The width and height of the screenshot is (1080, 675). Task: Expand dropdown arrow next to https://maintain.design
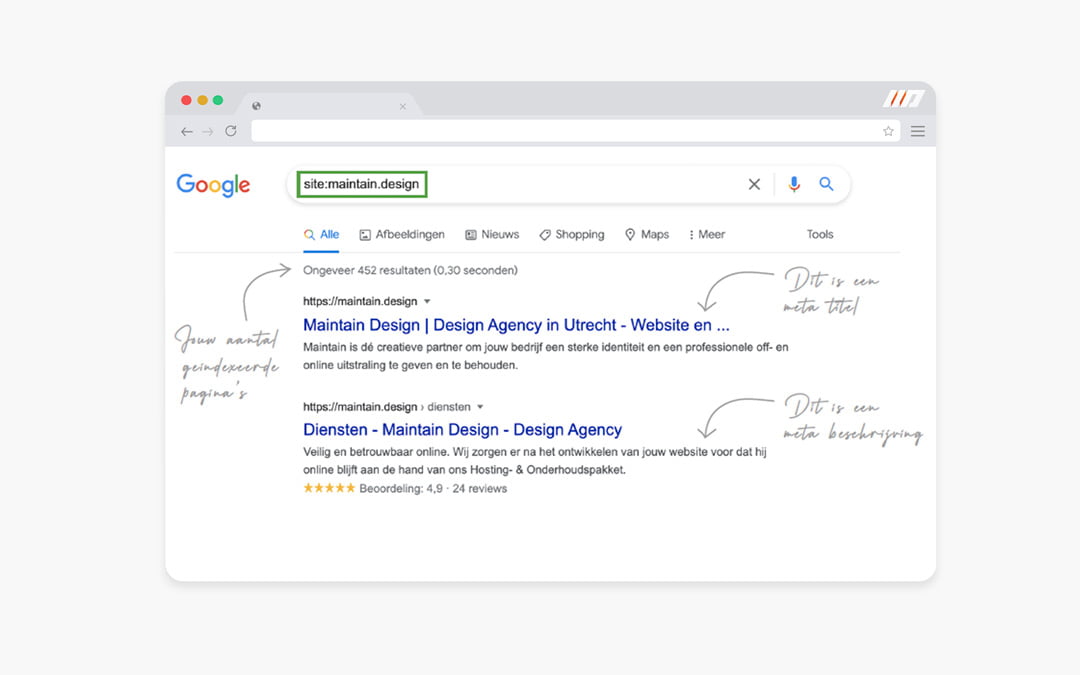point(427,302)
